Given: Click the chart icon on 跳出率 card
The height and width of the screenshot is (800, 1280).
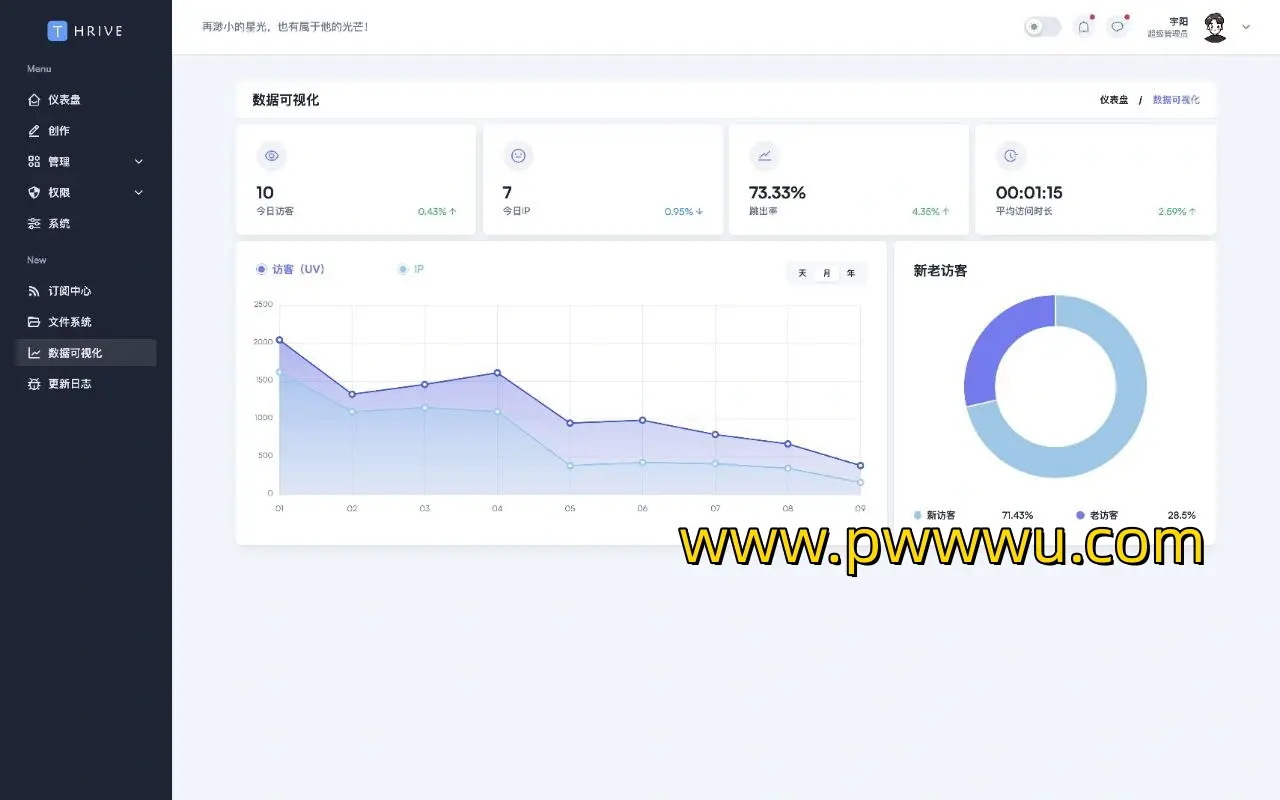Looking at the screenshot, I should (x=764, y=156).
